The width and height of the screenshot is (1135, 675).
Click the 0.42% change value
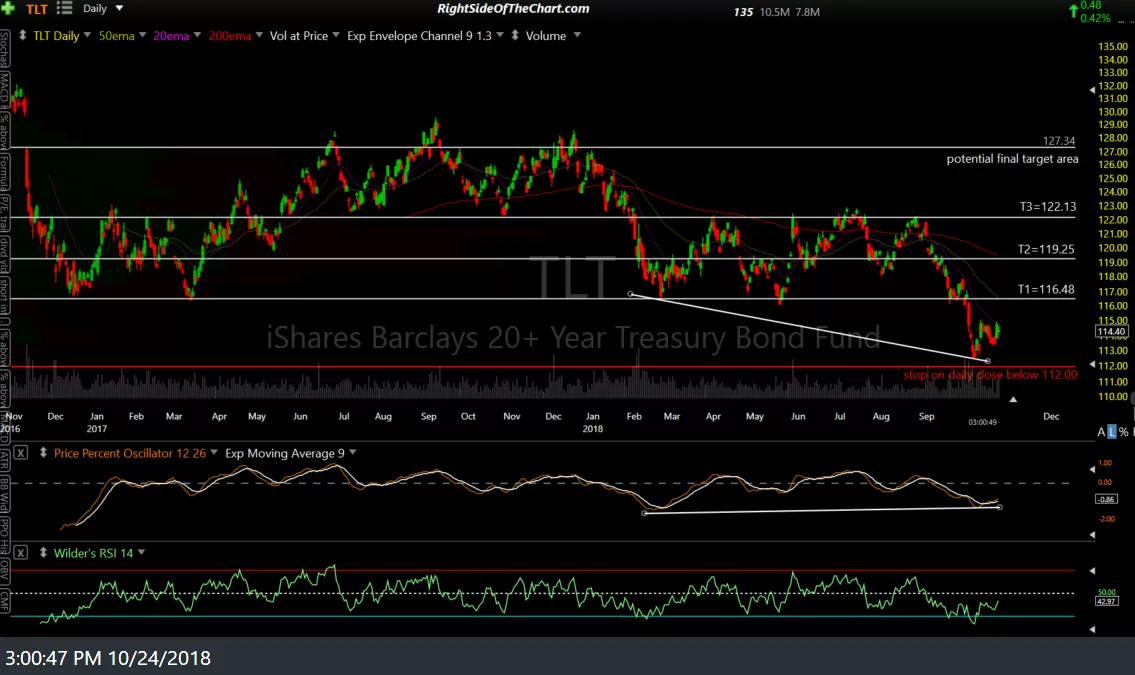(1095, 18)
